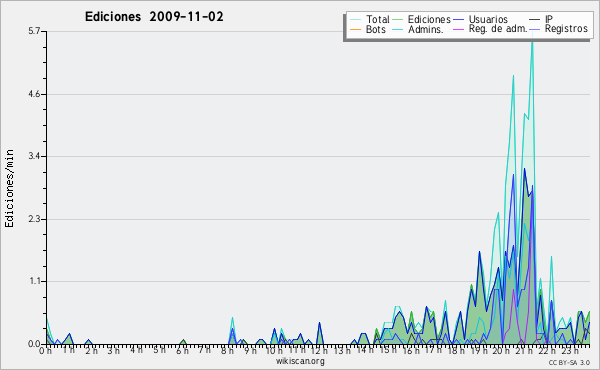
Task: Click the '21 h' x-axis label
Action: [523, 351]
